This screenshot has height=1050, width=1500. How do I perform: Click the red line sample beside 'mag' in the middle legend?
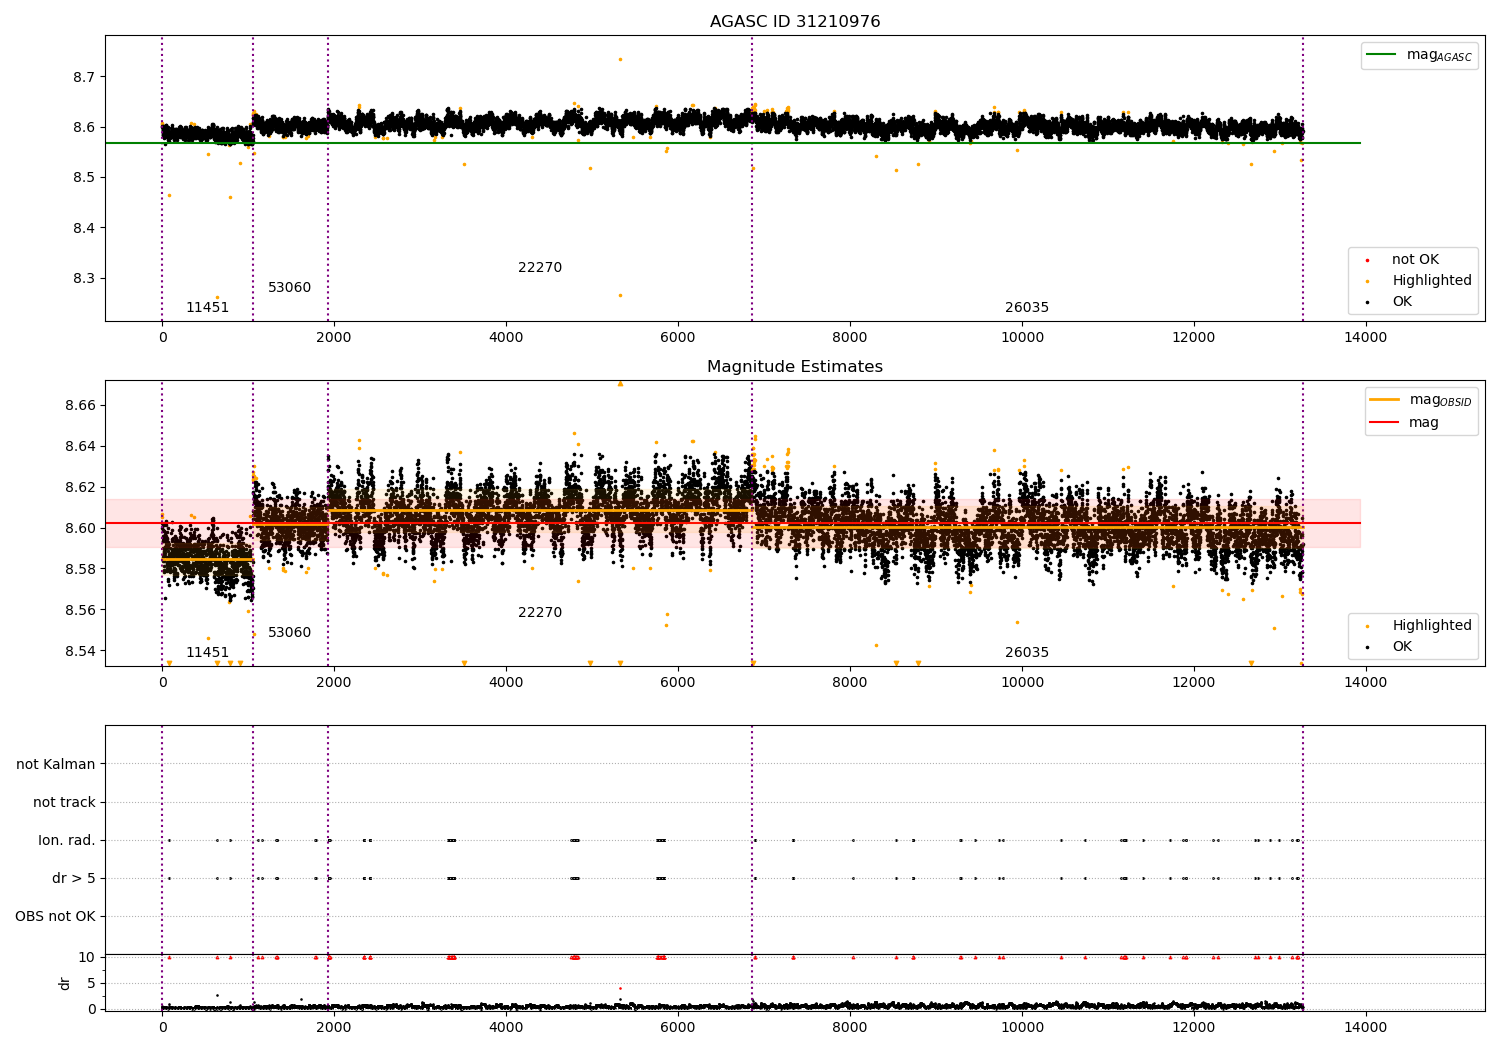pyautogui.click(x=1385, y=422)
